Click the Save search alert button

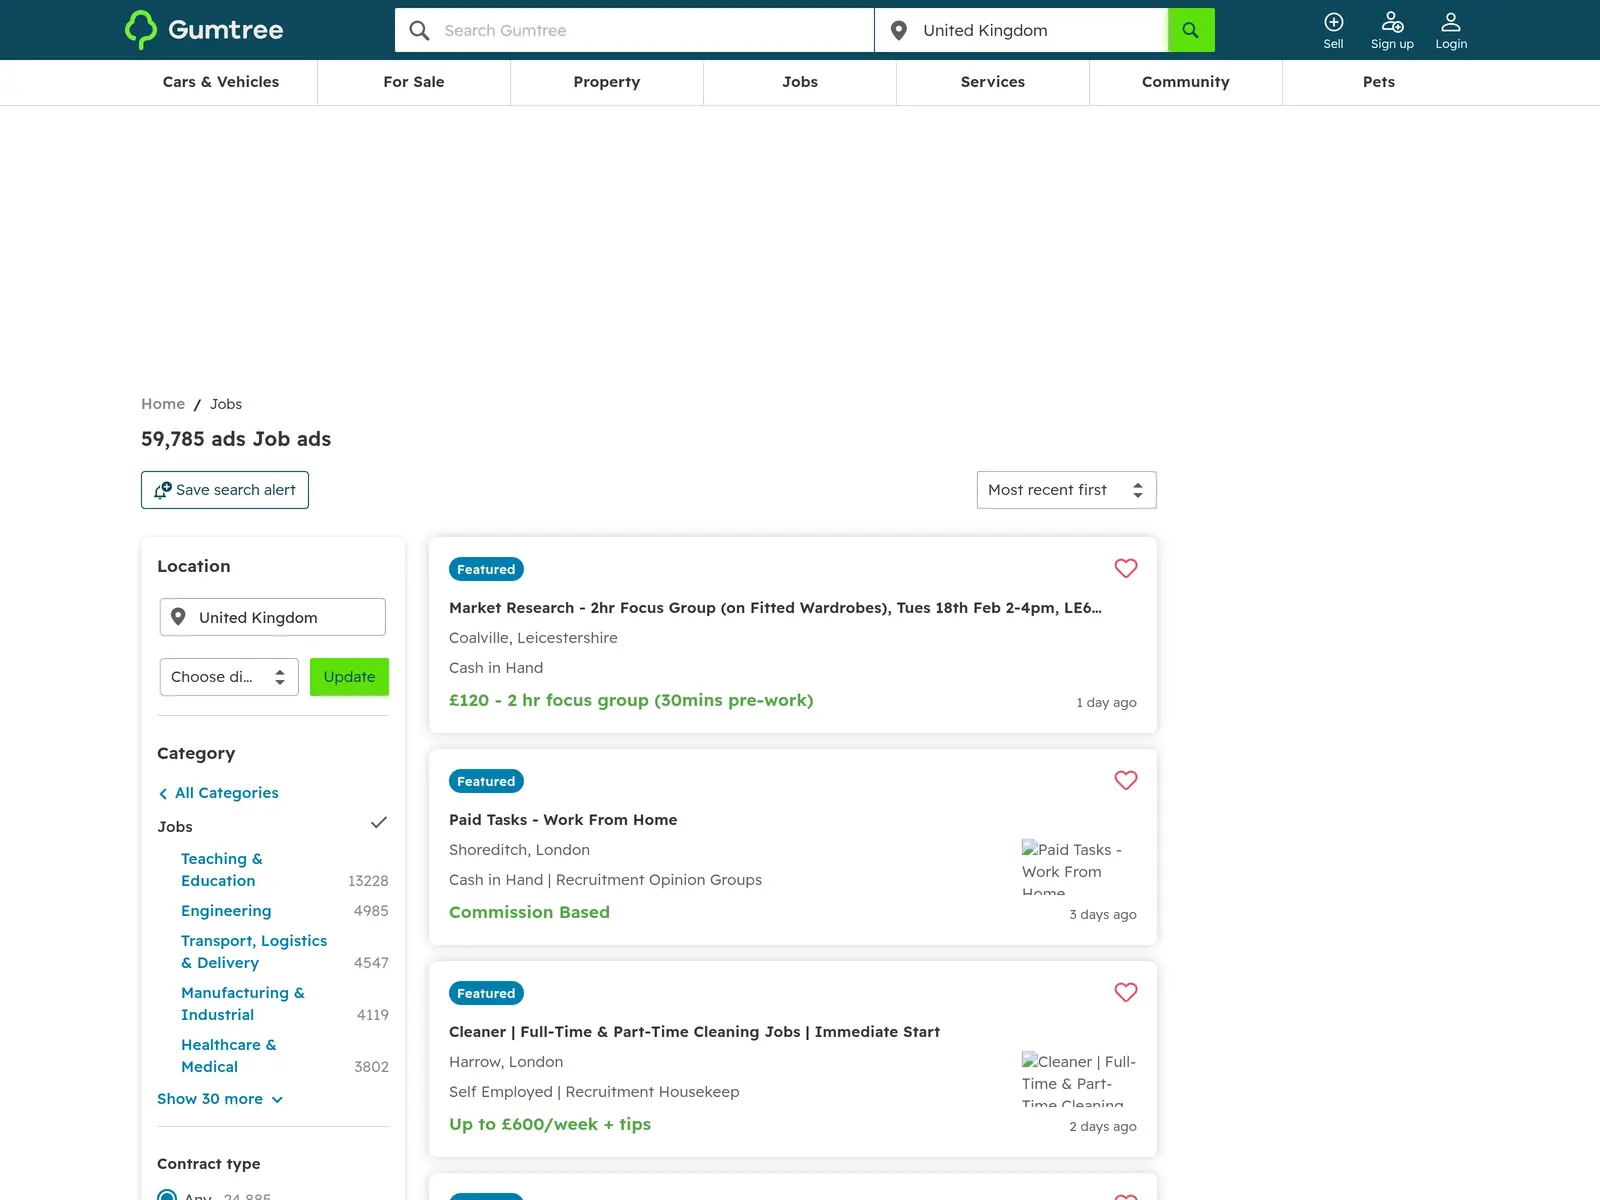[225, 490]
